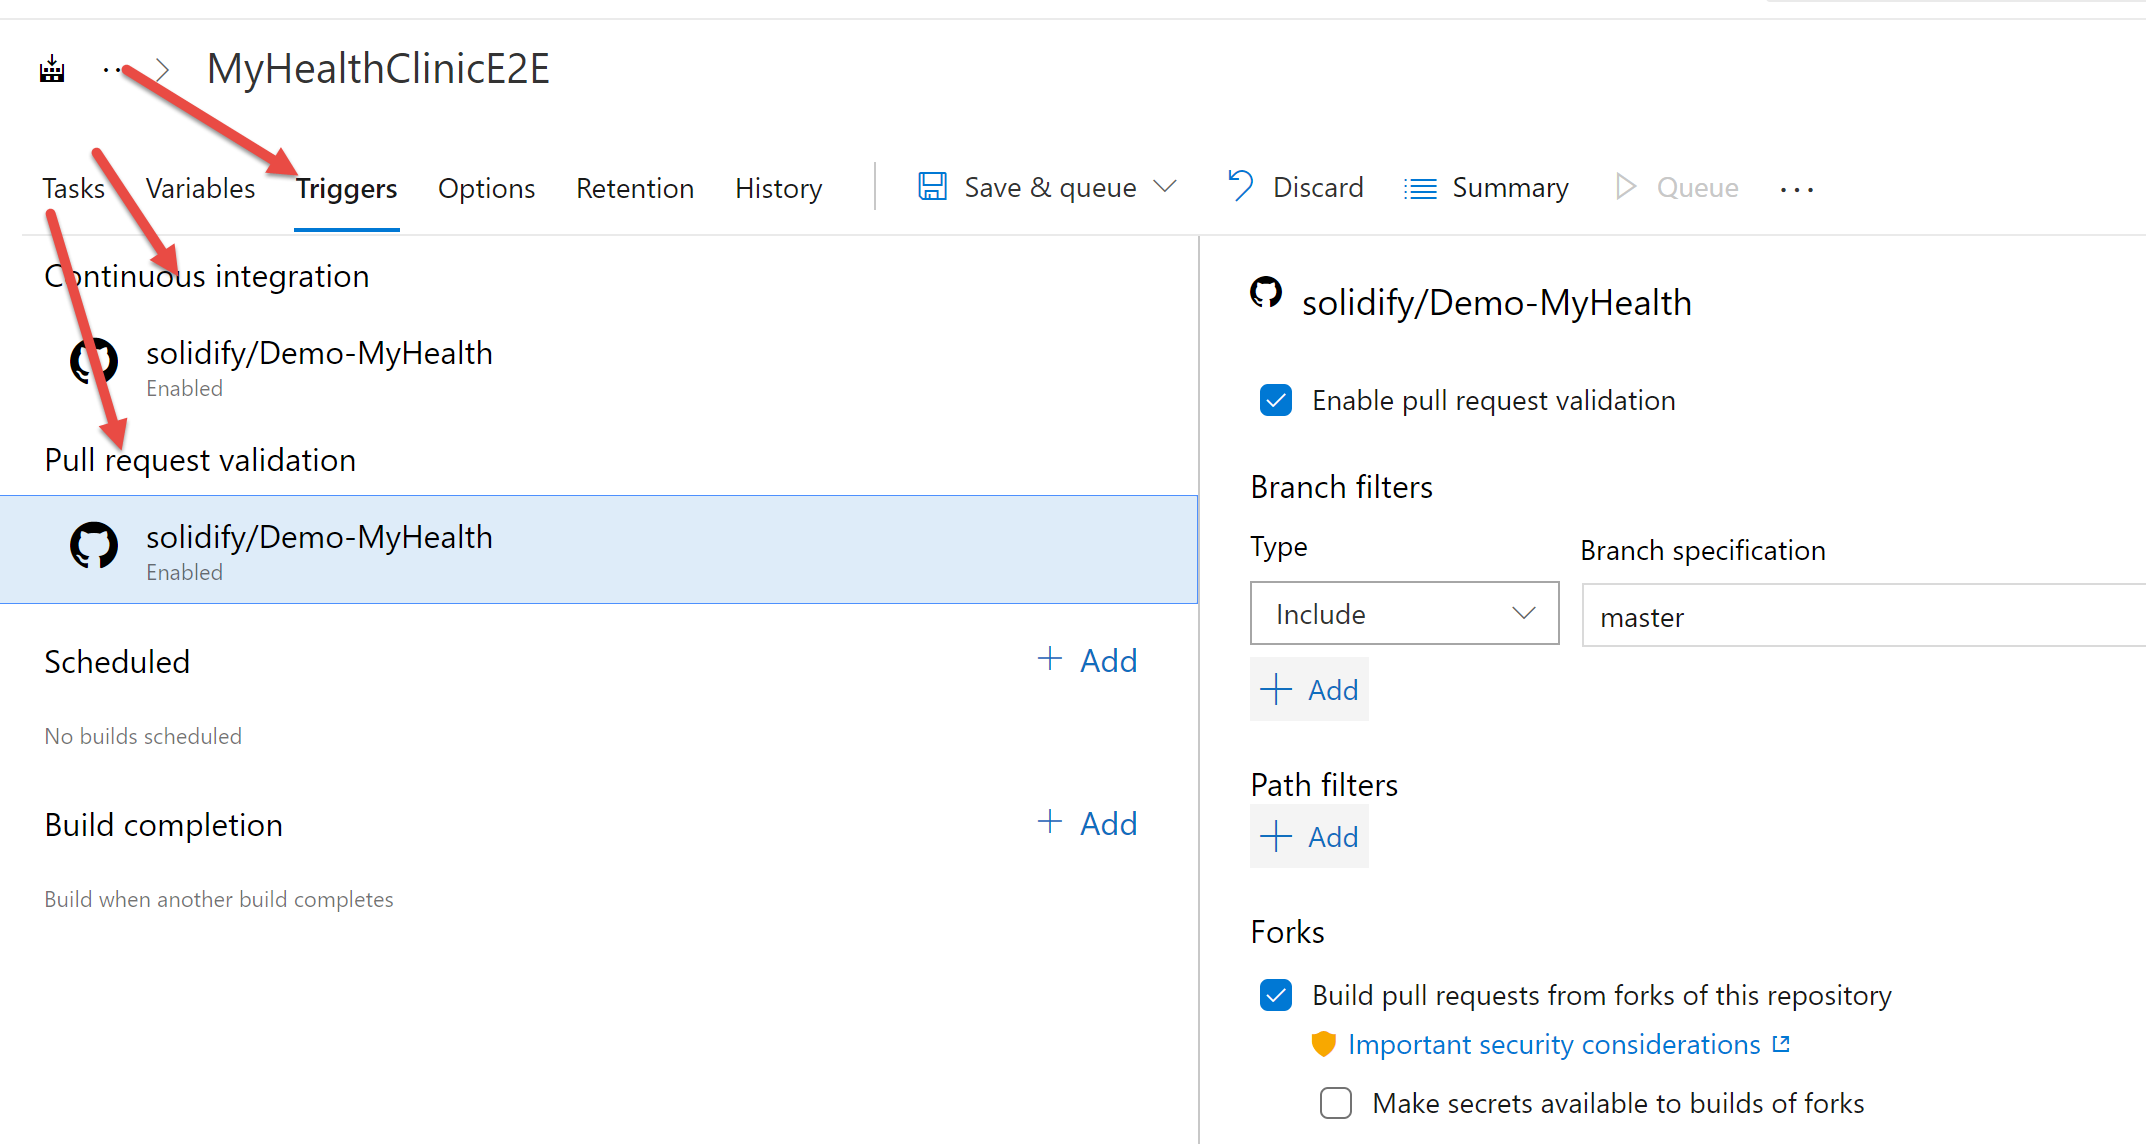The width and height of the screenshot is (2146, 1144).
Task: Click the Path filters heading
Action: [x=1324, y=785]
